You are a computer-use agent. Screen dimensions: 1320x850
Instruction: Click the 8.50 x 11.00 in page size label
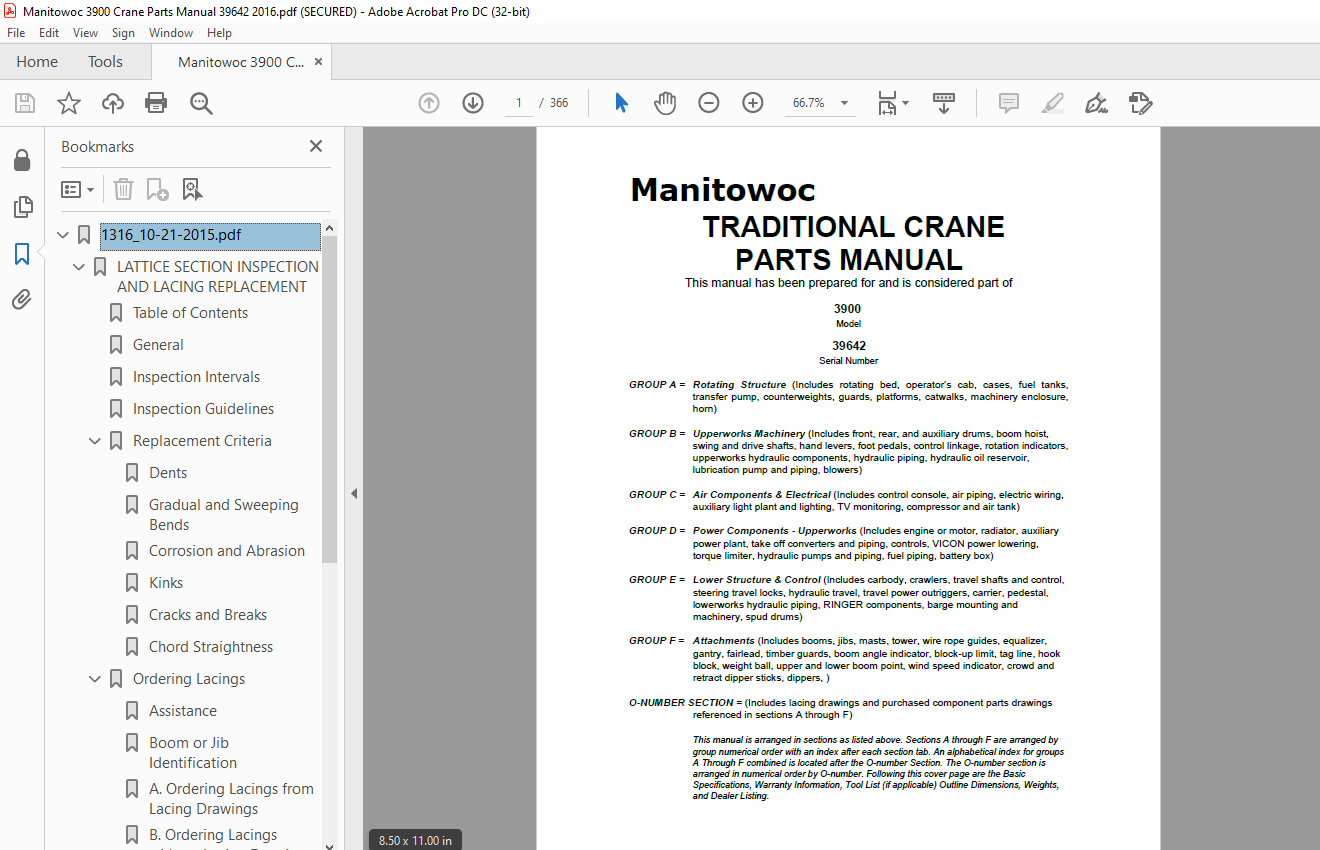(415, 840)
